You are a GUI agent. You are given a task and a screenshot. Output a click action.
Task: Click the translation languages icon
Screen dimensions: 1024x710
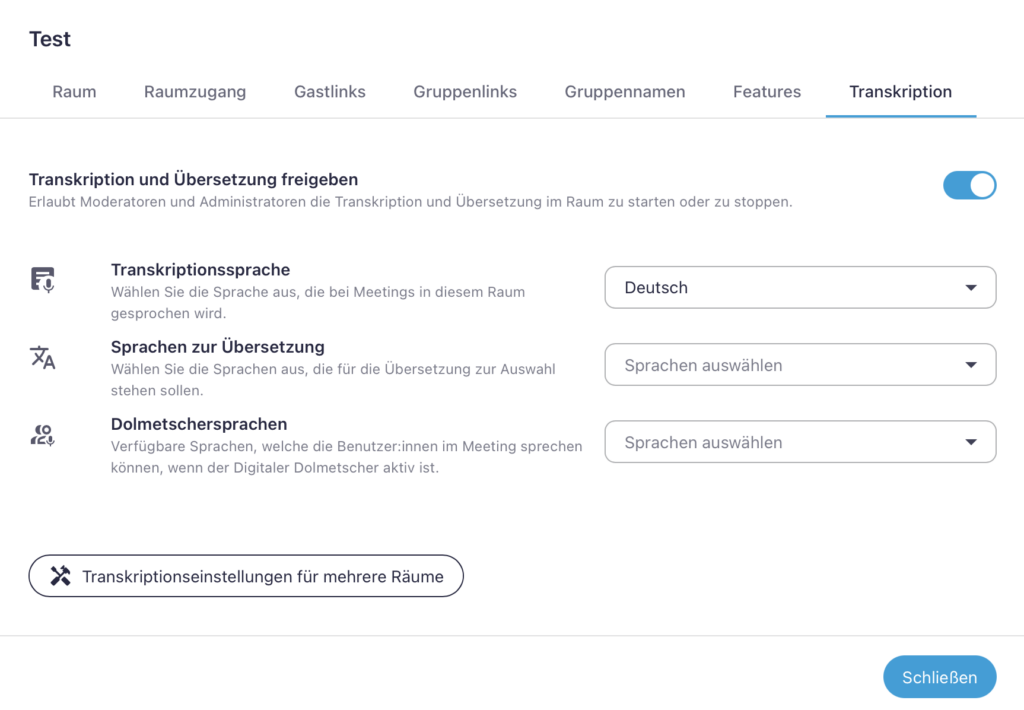point(42,356)
